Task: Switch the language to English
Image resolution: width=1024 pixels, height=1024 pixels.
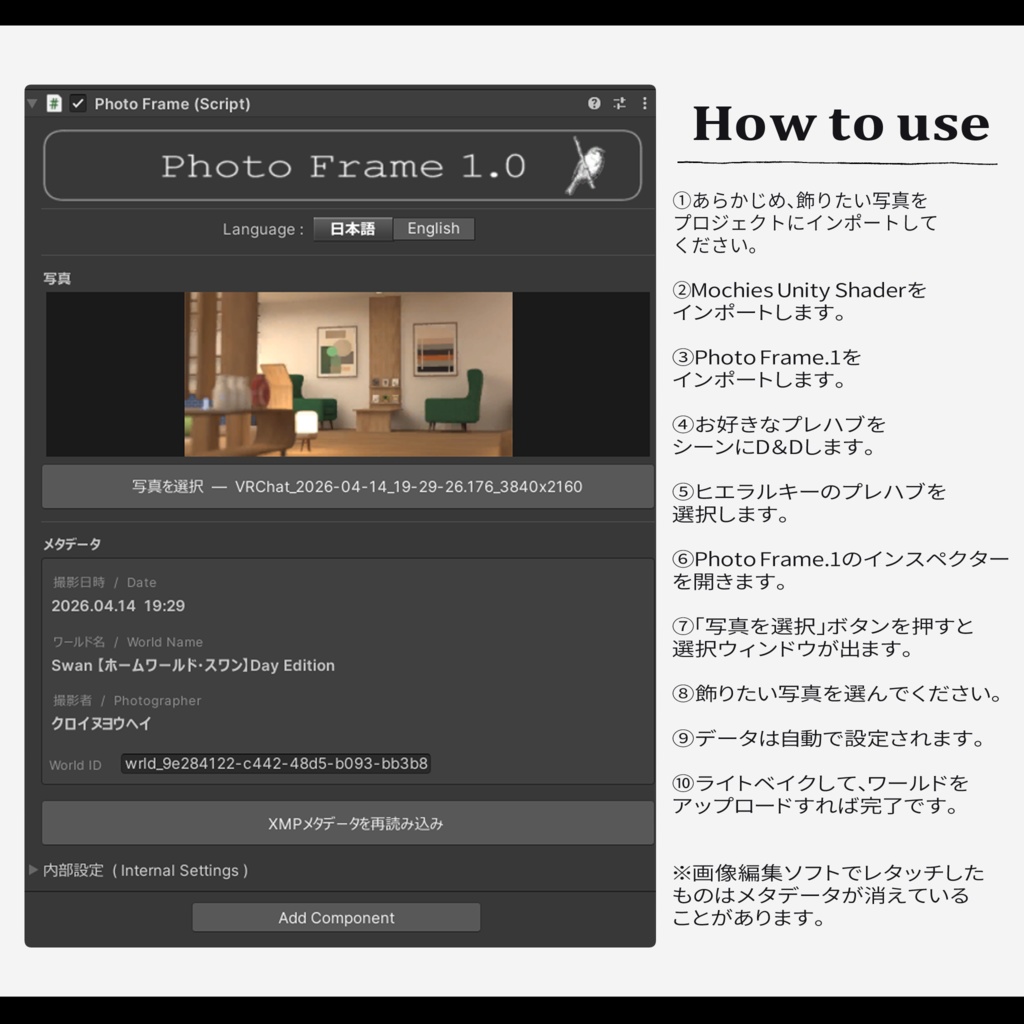Action: [x=433, y=228]
